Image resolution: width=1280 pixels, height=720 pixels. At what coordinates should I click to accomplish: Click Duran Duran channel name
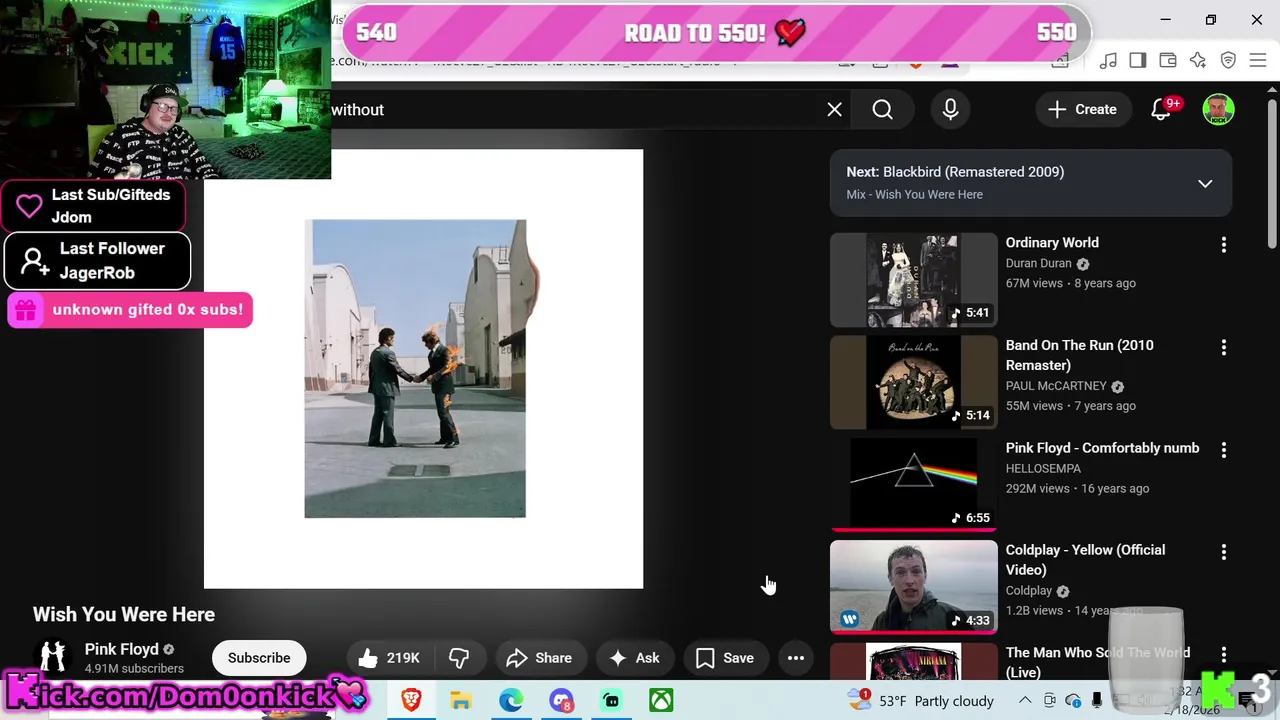[1038, 263]
